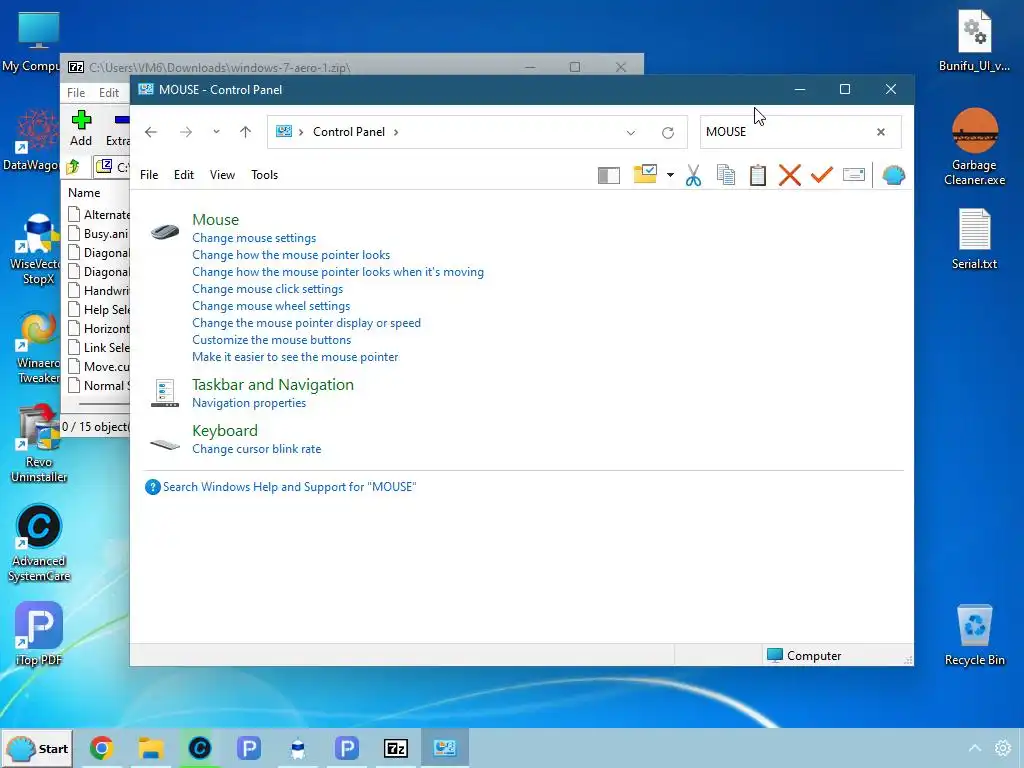Click Control Panel in address breadcrumb

tap(349, 132)
